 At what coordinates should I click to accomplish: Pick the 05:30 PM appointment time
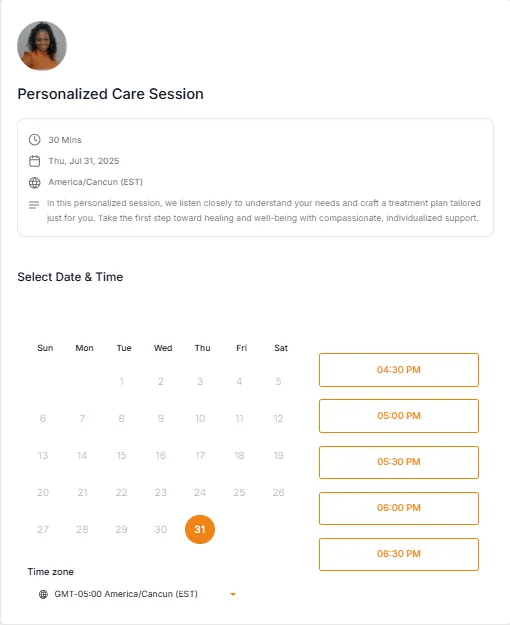click(x=399, y=462)
